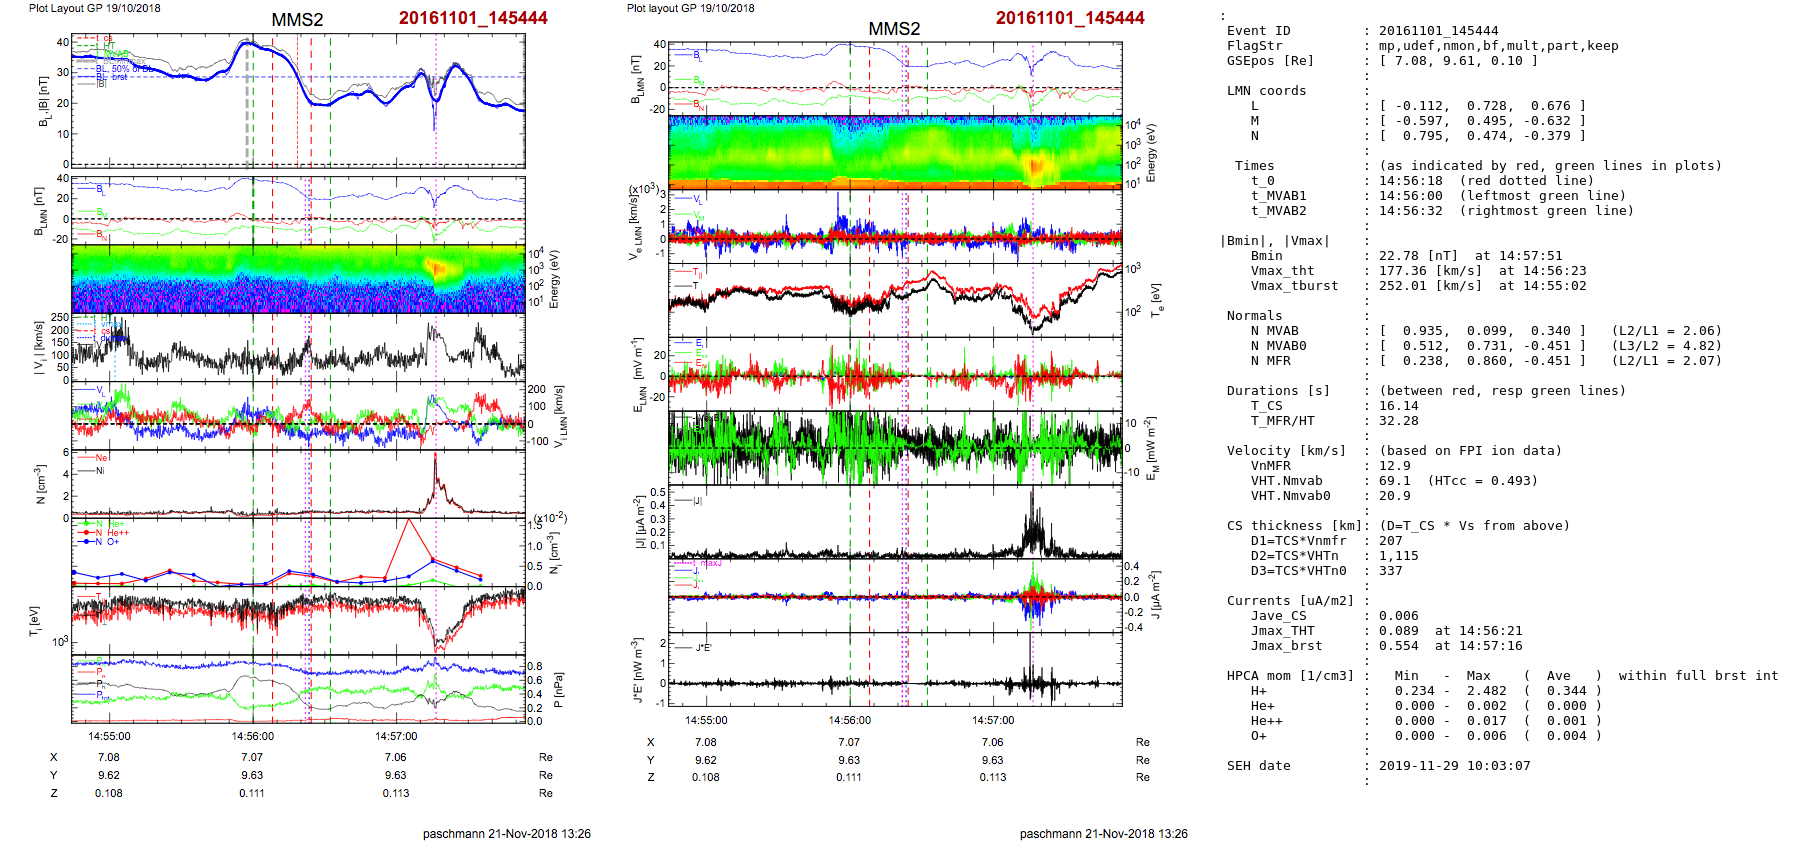Image resolution: width=1804 pixels, height=841 pixels.
Task: Click the middle plot's 'MMS2' title
Action: coord(894,29)
